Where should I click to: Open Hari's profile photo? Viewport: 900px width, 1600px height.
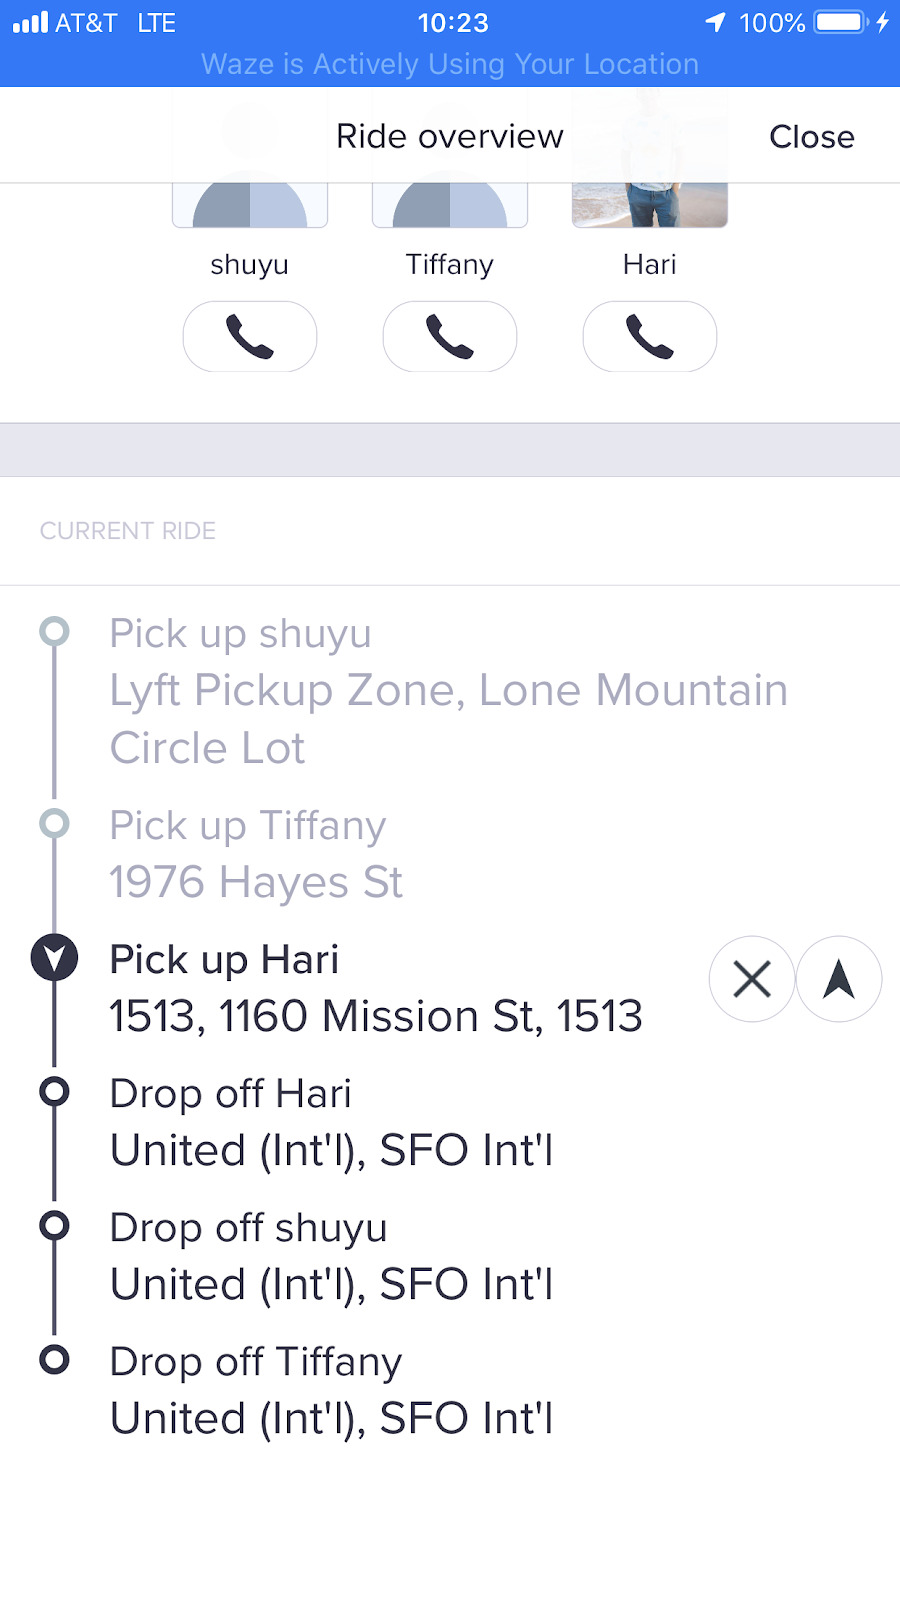tap(650, 205)
